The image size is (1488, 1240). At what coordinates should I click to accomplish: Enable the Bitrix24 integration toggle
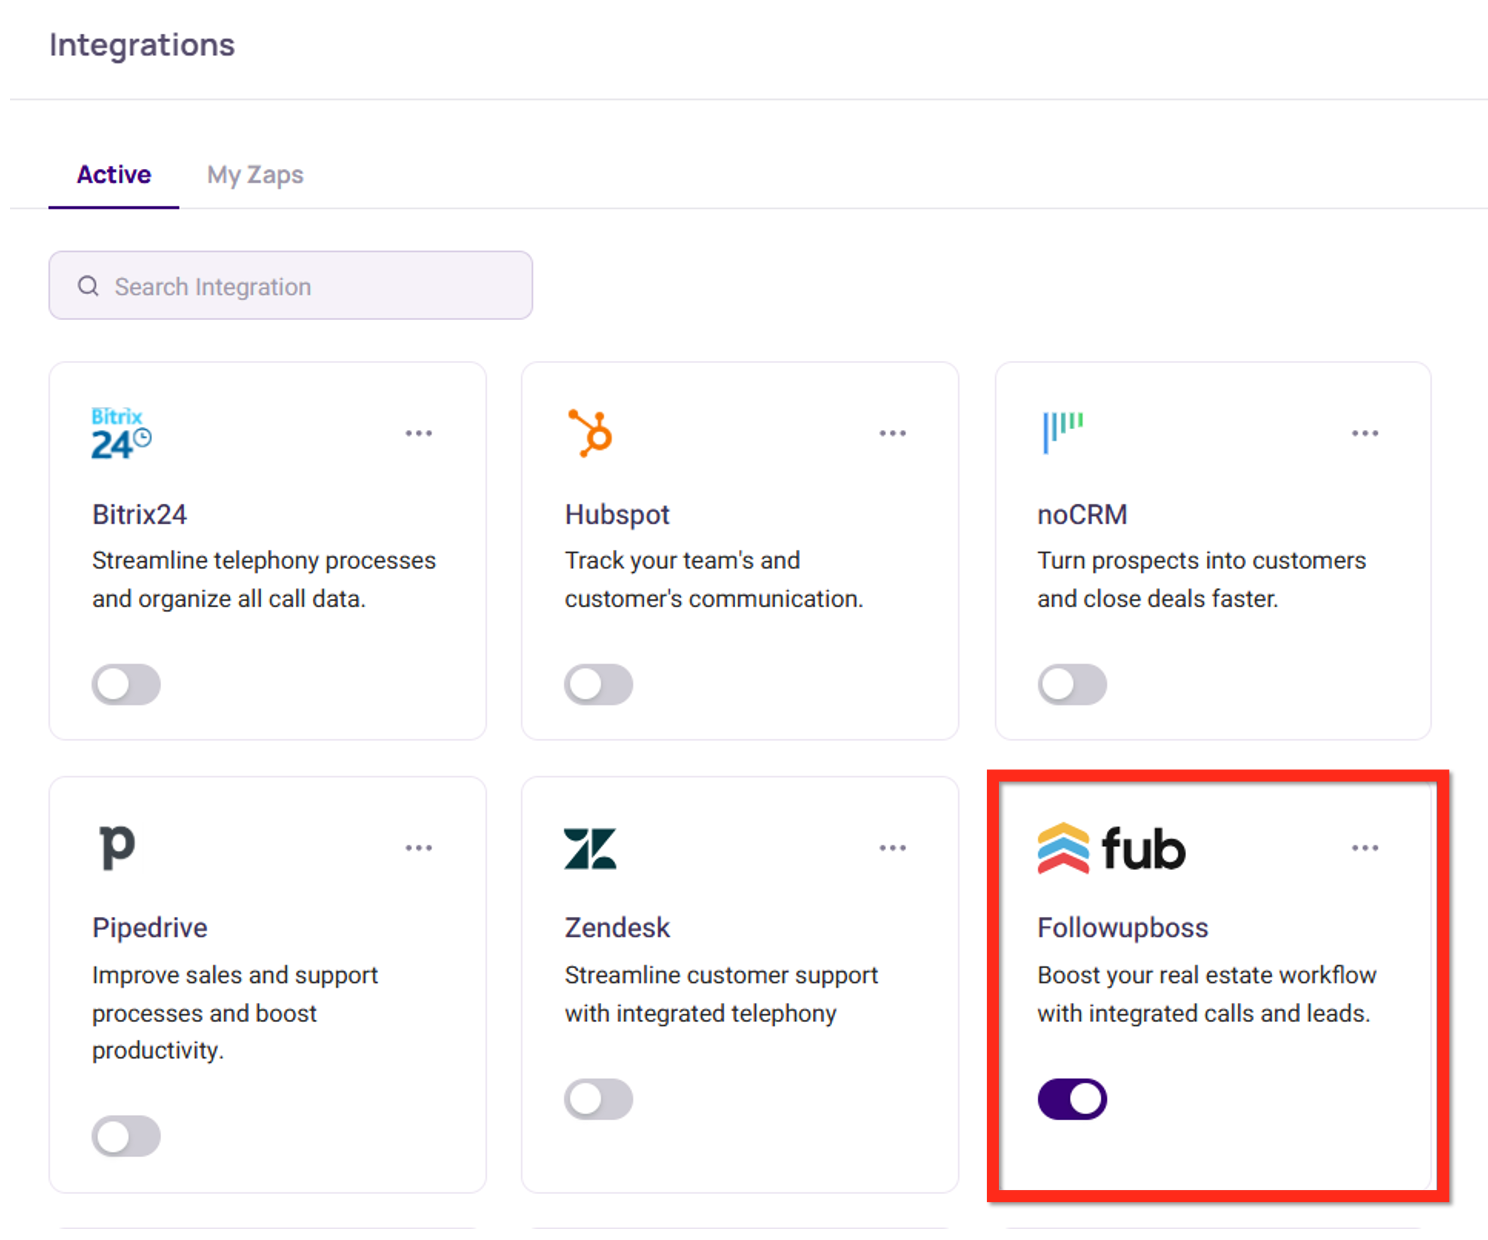coord(126,685)
